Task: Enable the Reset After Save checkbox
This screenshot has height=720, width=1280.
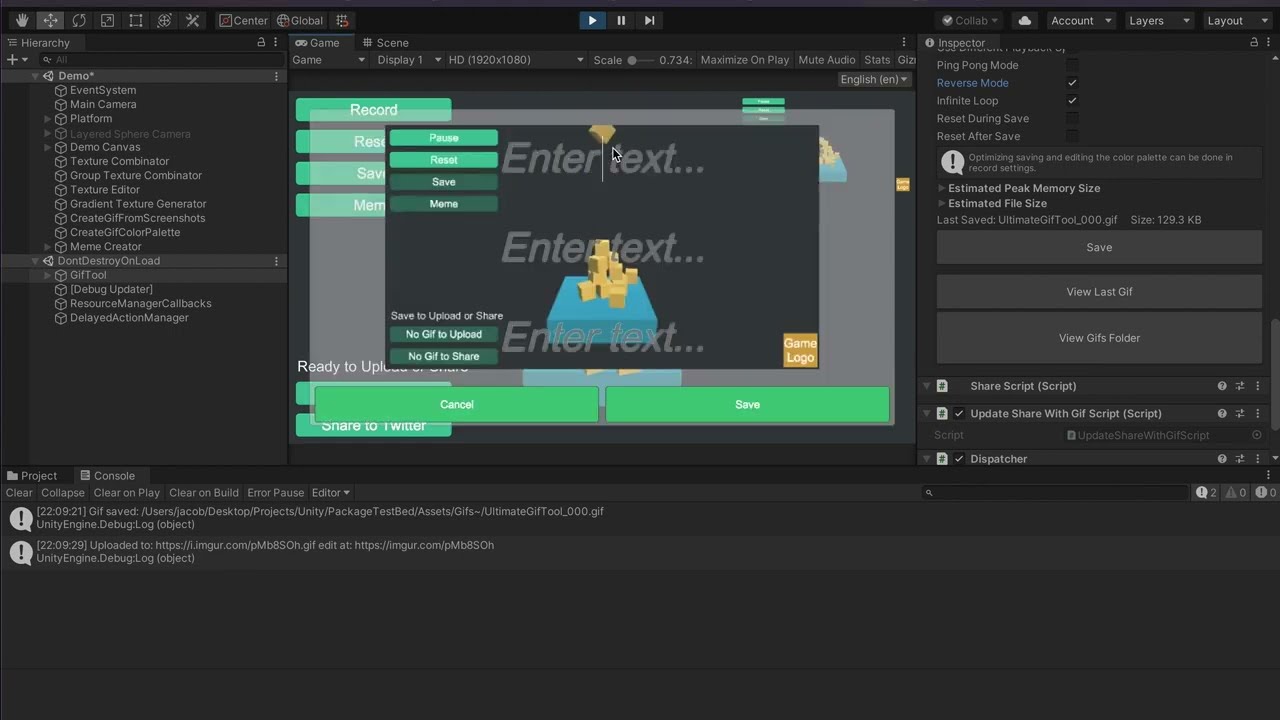Action: tap(1072, 136)
